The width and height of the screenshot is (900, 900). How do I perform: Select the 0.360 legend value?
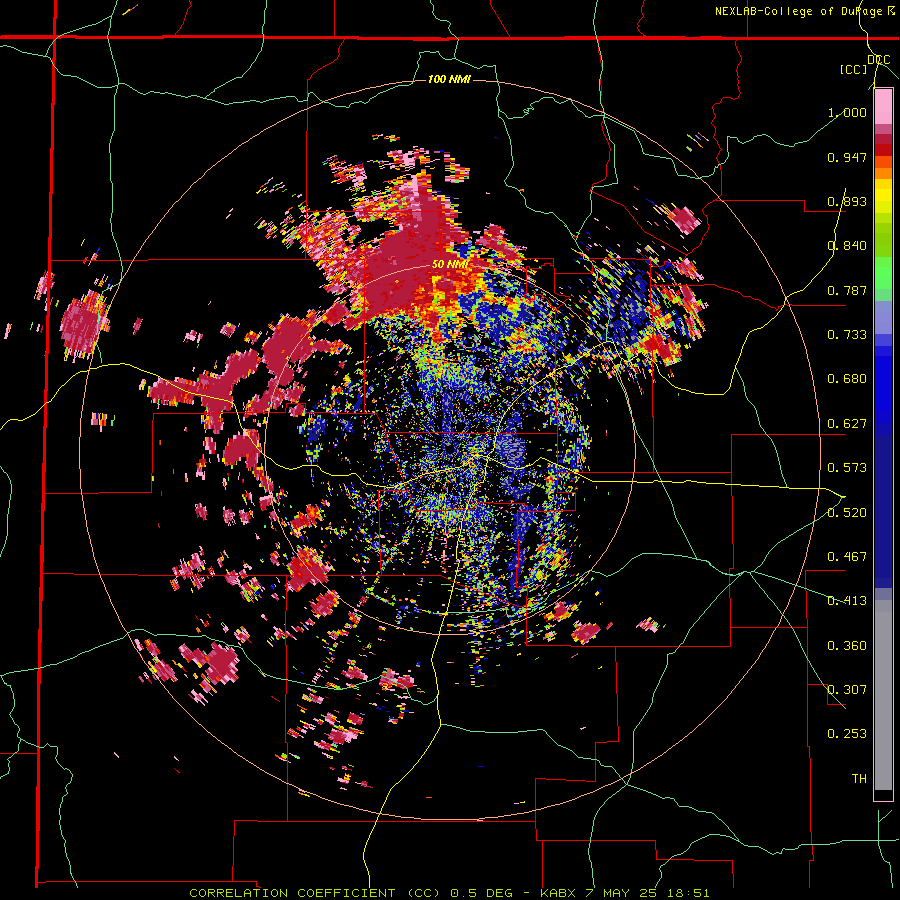pos(847,646)
